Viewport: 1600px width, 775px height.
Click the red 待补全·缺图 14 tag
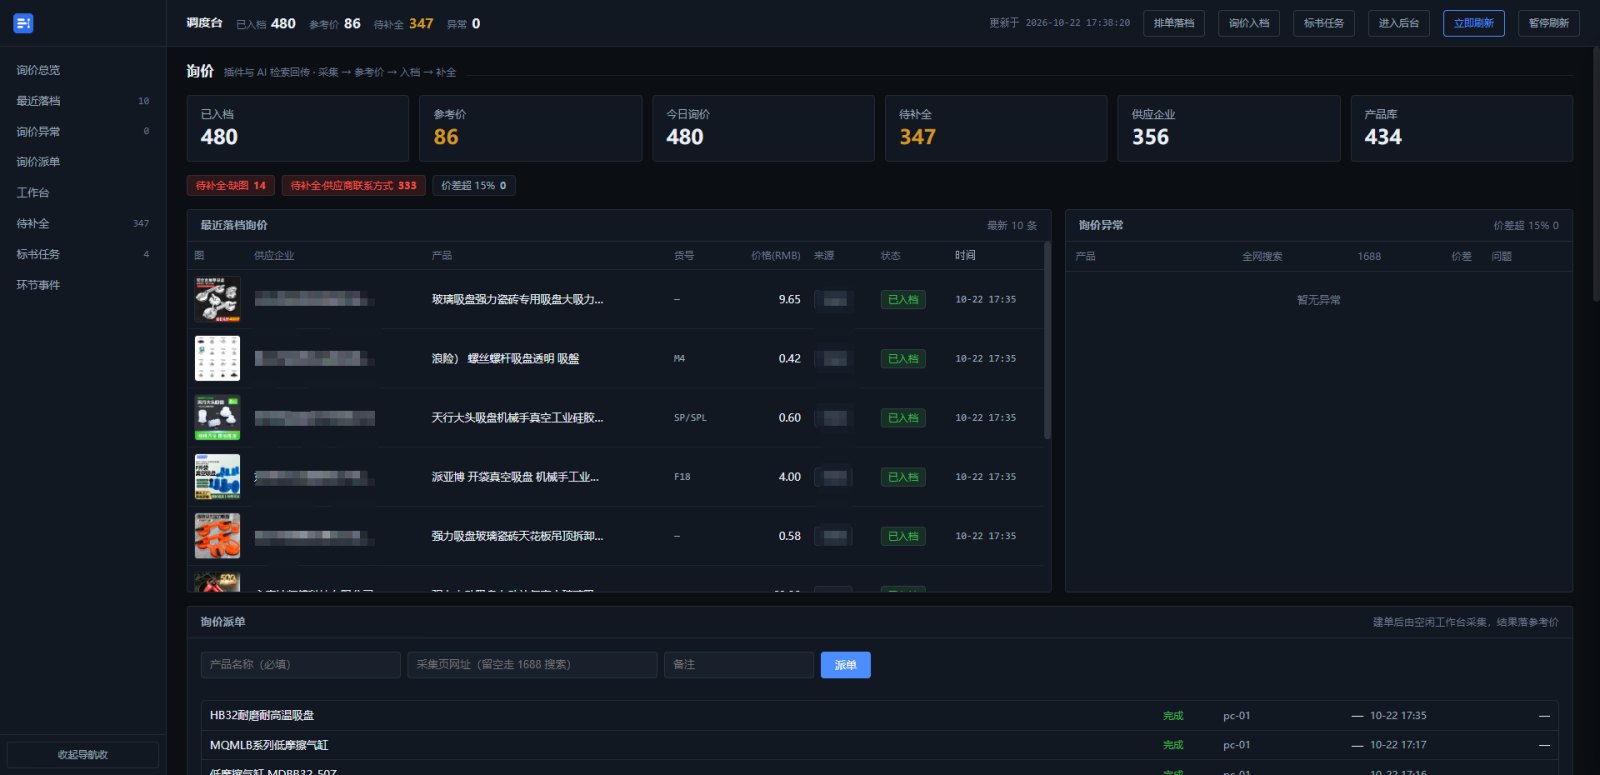[231, 185]
